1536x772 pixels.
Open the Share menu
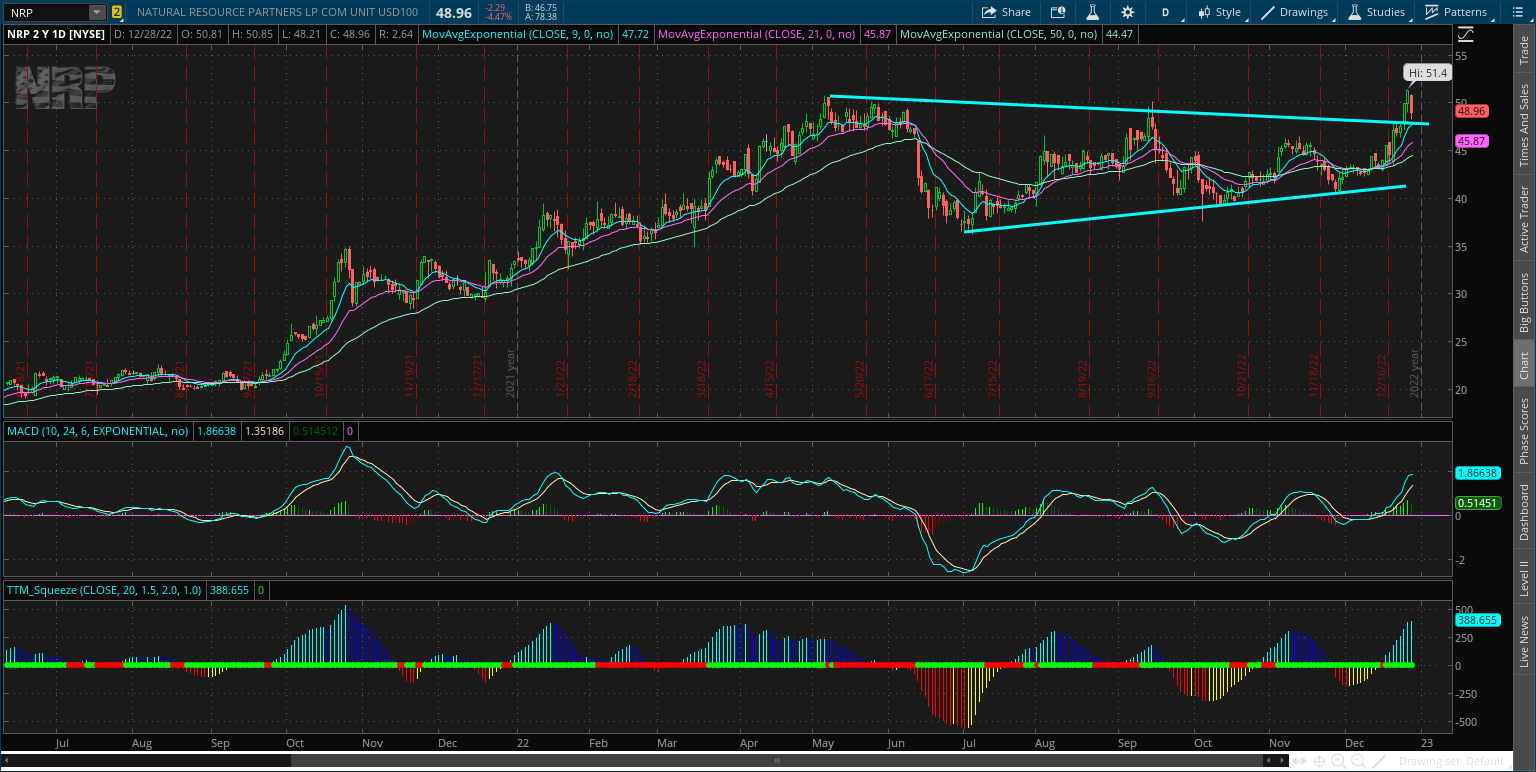click(1006, 12)
